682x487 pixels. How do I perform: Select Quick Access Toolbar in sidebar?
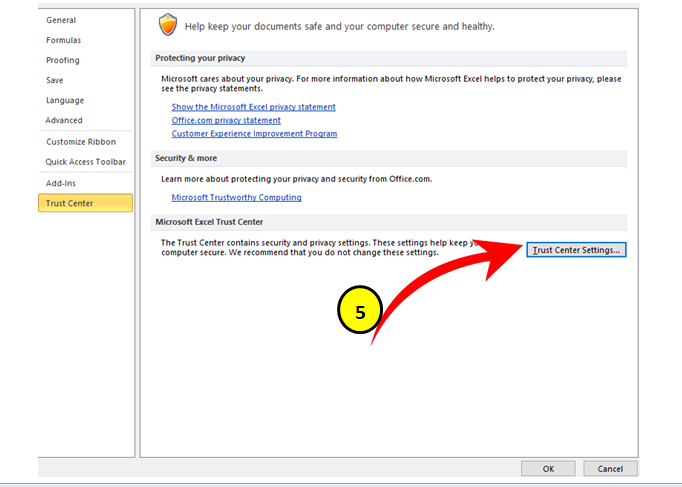(85, 162)
